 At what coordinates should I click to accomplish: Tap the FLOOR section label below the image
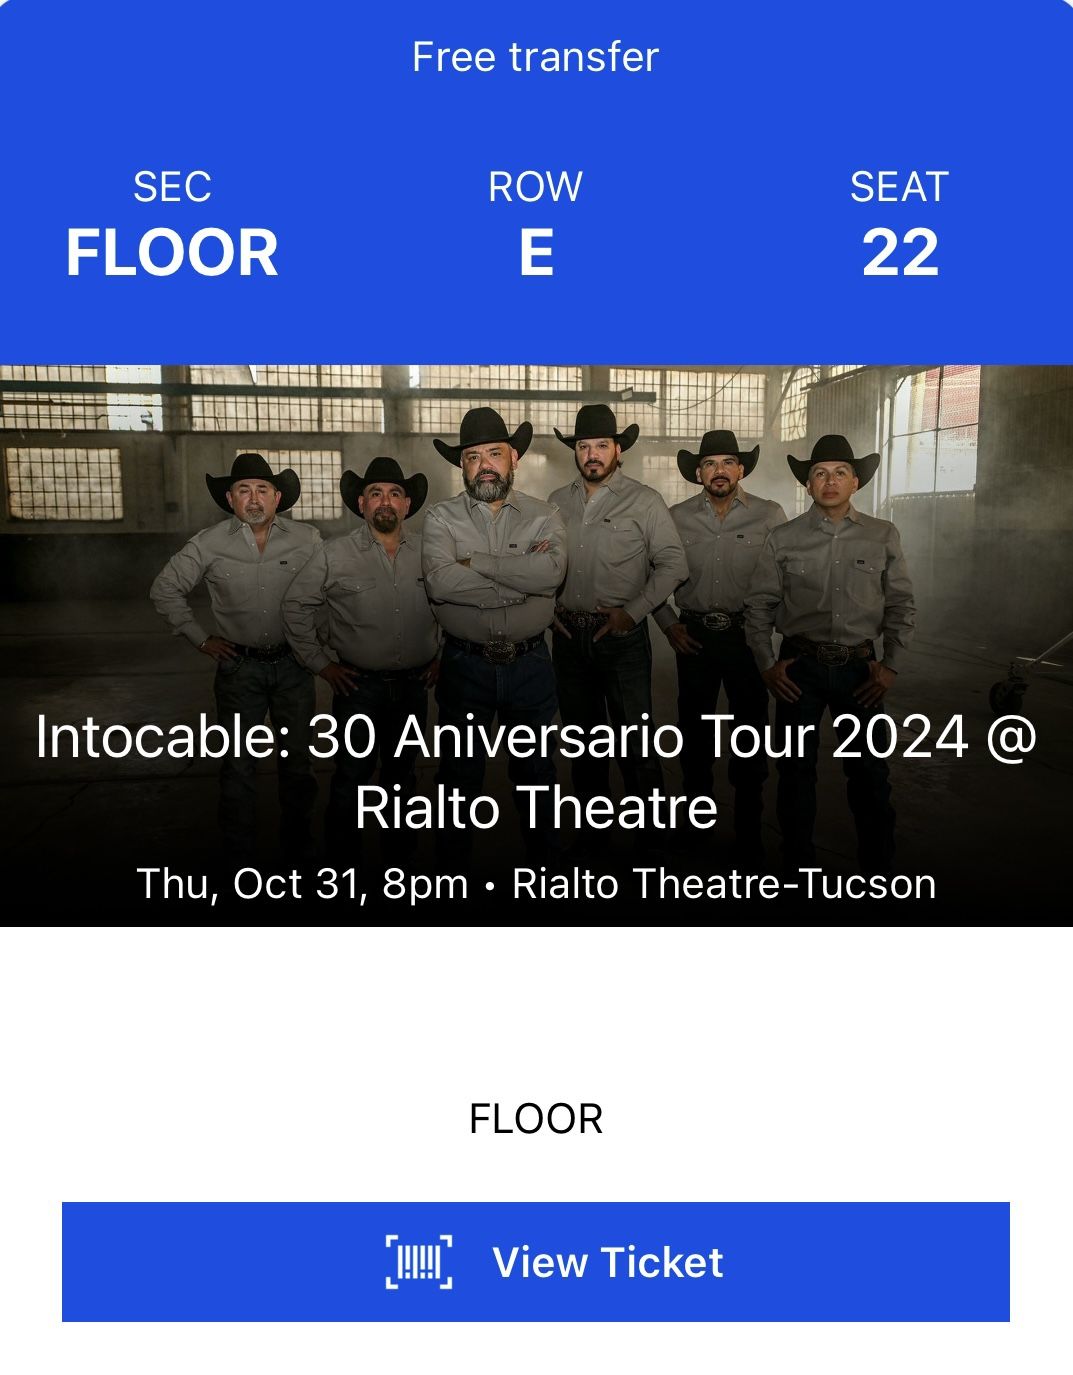536,1120
